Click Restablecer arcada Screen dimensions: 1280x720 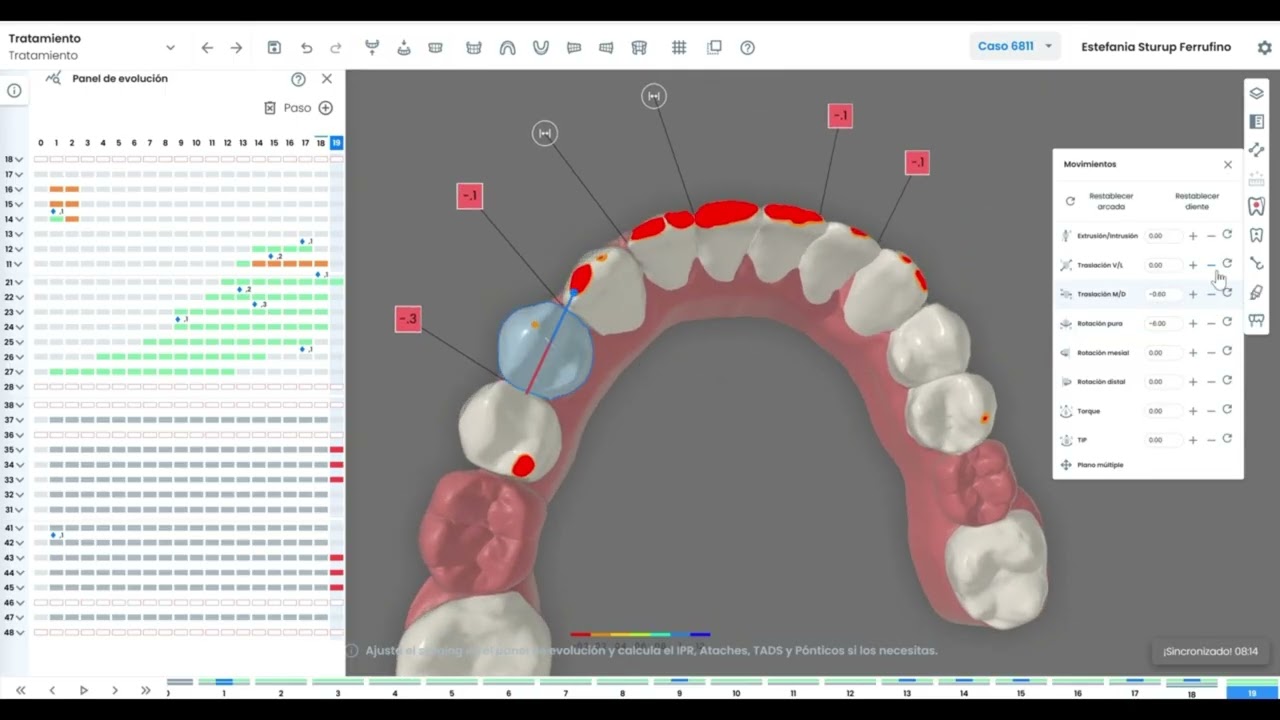1111,201
